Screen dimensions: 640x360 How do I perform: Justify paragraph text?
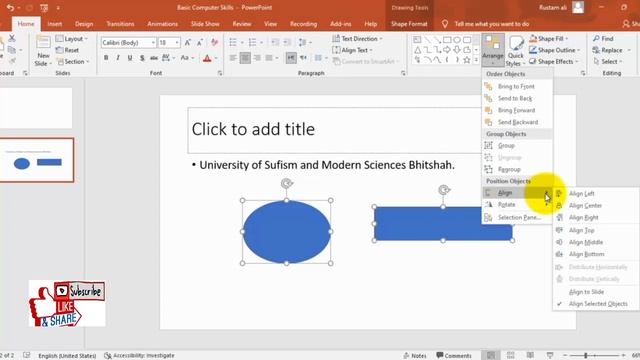click(269, 58)
